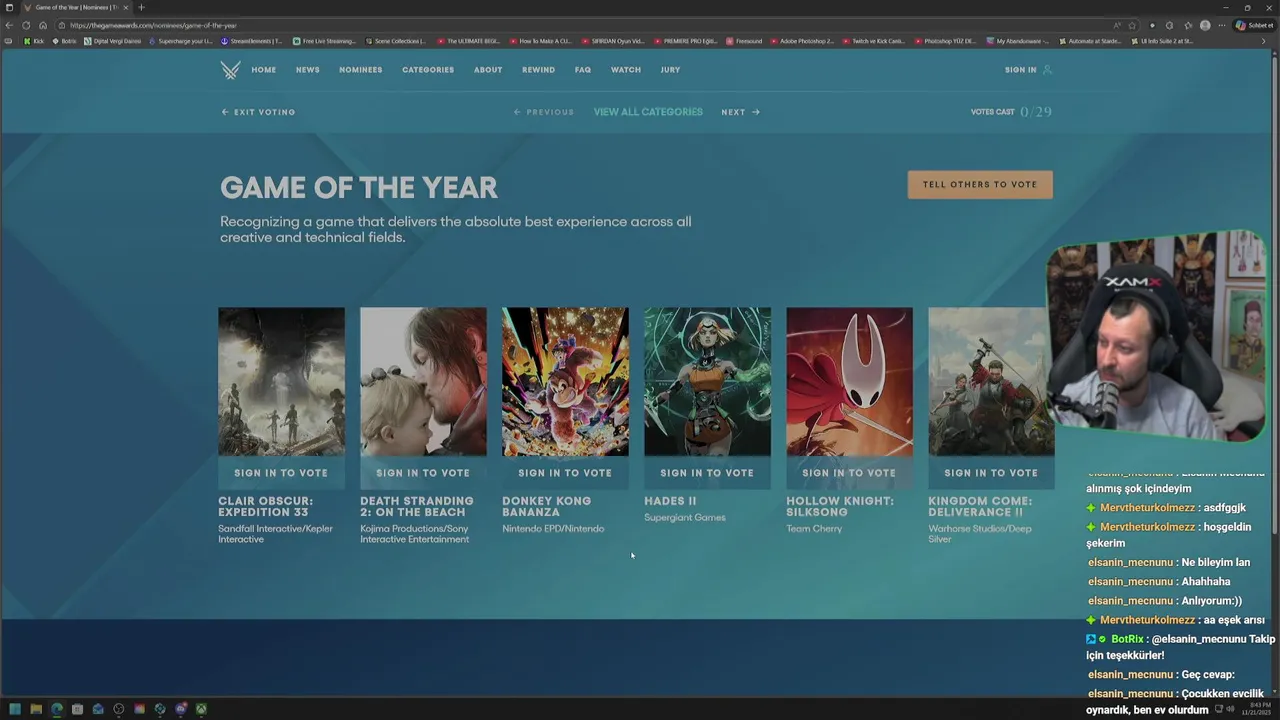Sign in to vote for Hades II
Screen dimensions: 1280x720
(707, 473)
